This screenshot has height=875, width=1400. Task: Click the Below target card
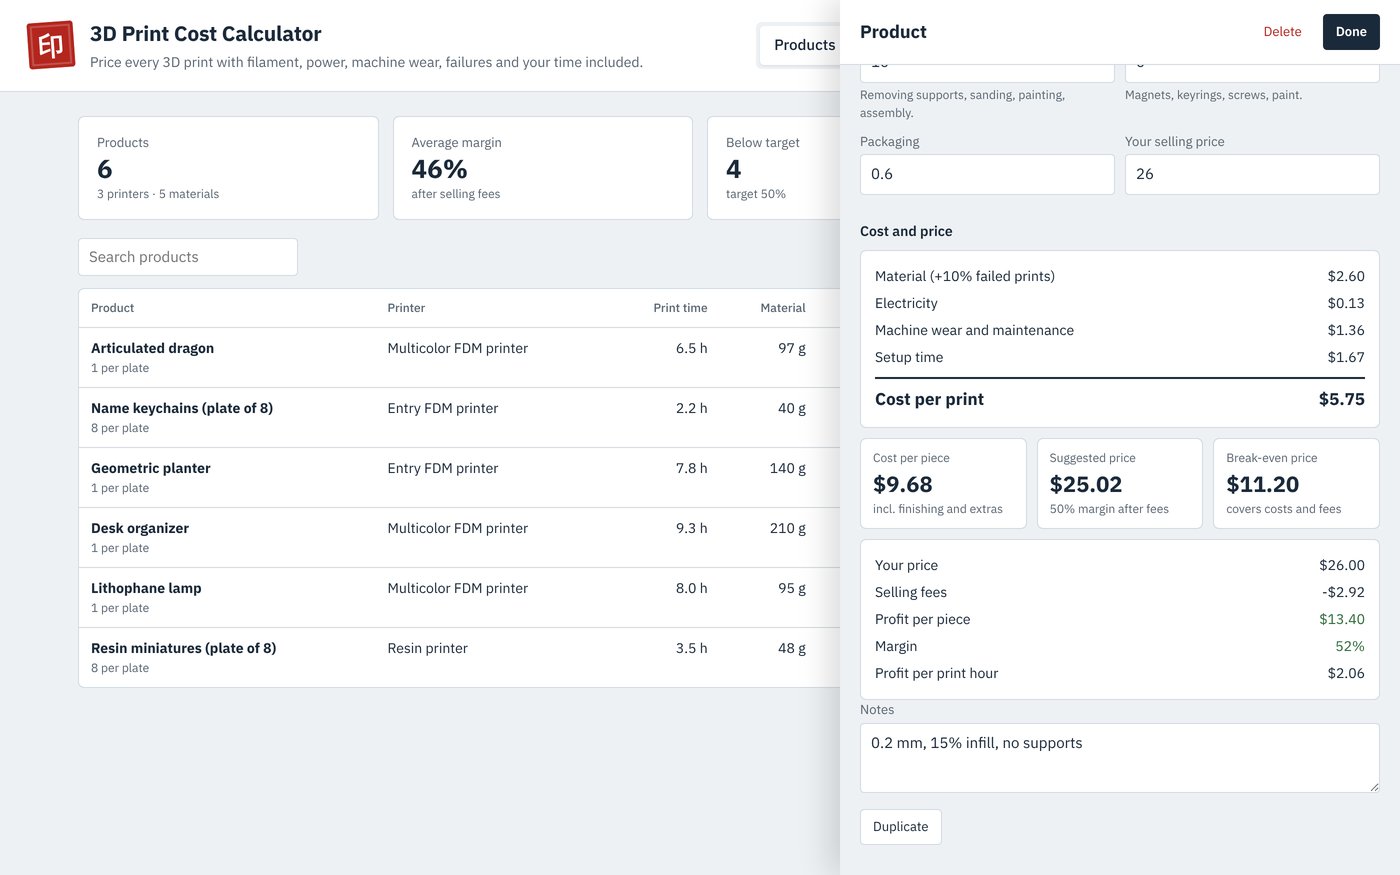click(774, 168)
